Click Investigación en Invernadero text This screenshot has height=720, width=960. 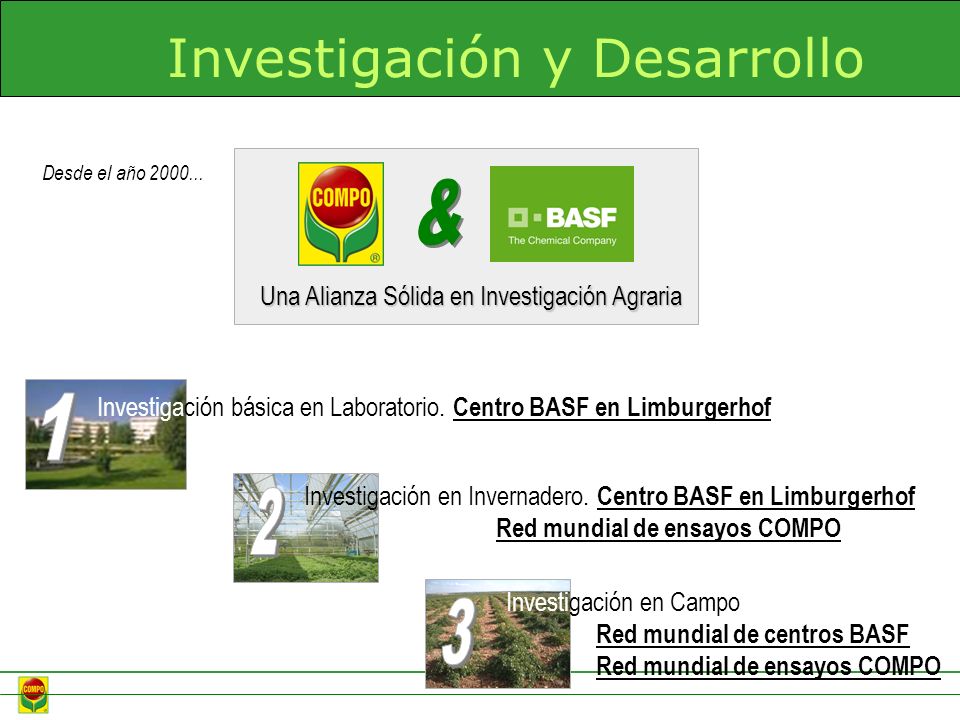pyautogui.click(x=446, y=497)
